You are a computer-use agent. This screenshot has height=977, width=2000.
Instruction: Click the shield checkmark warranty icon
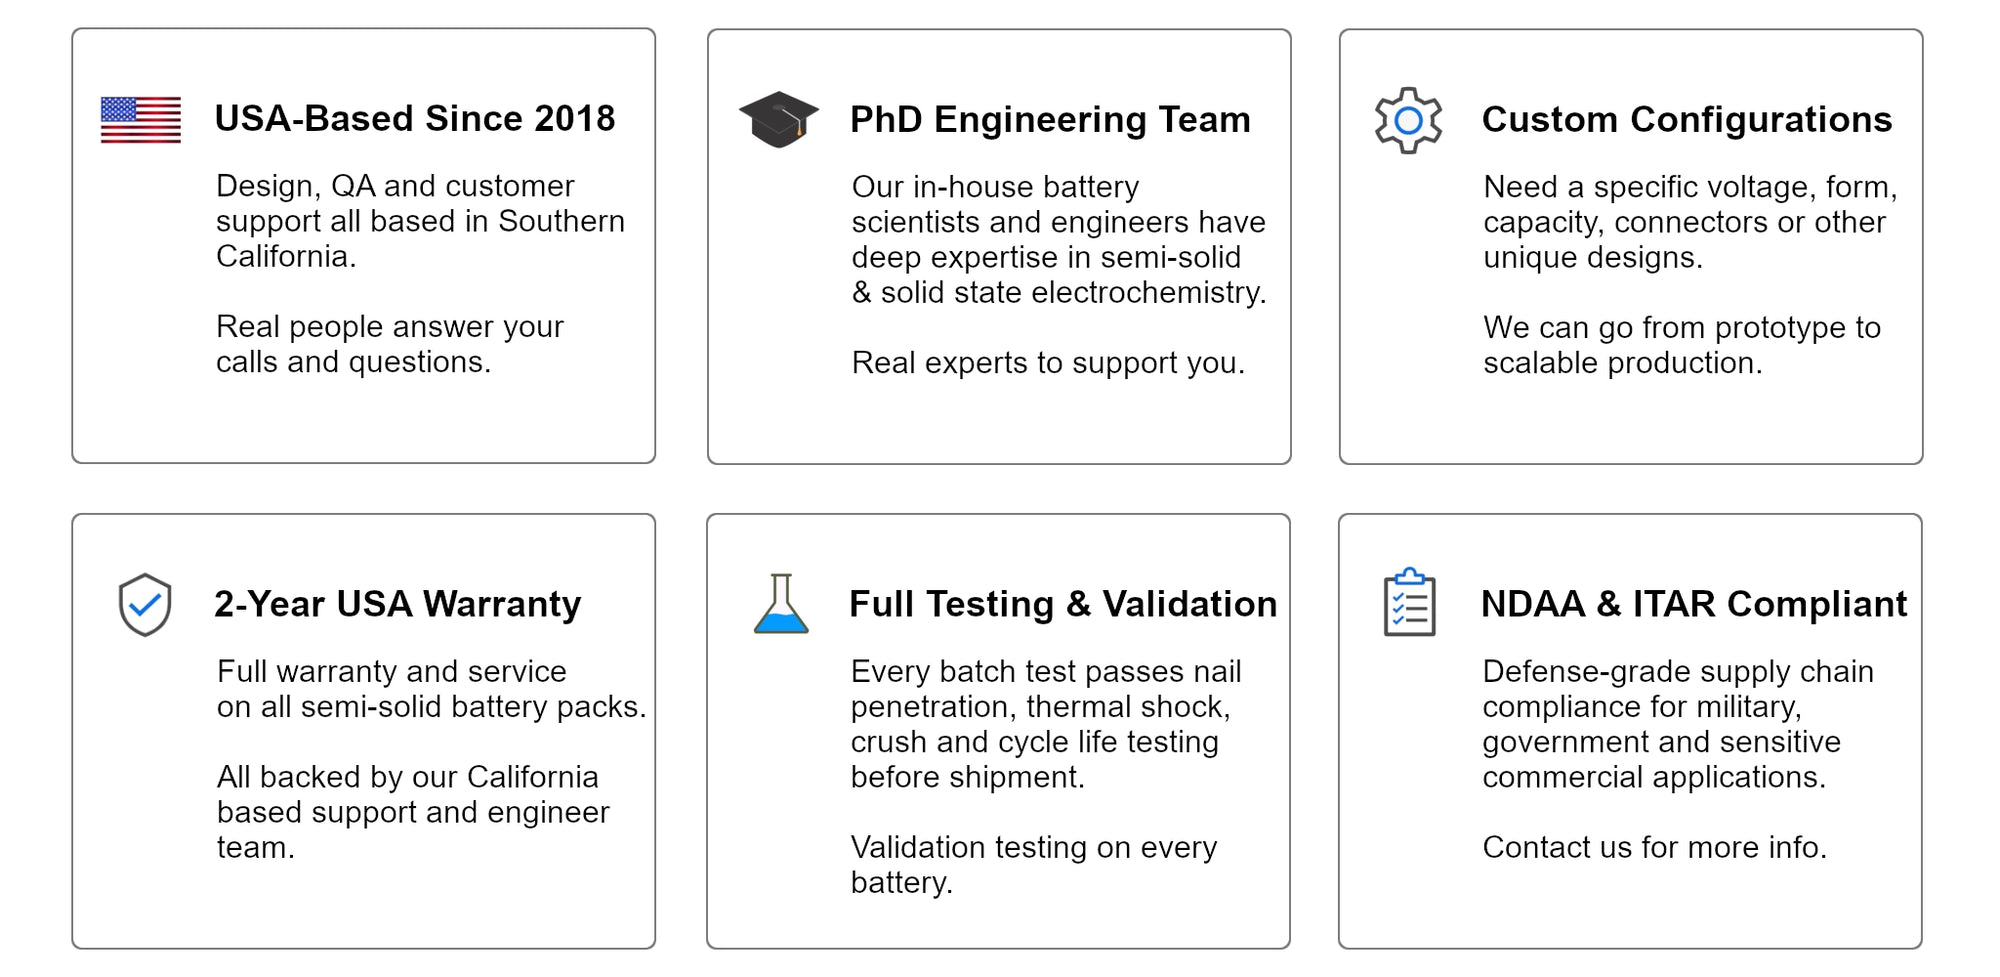tap(145, 605)
